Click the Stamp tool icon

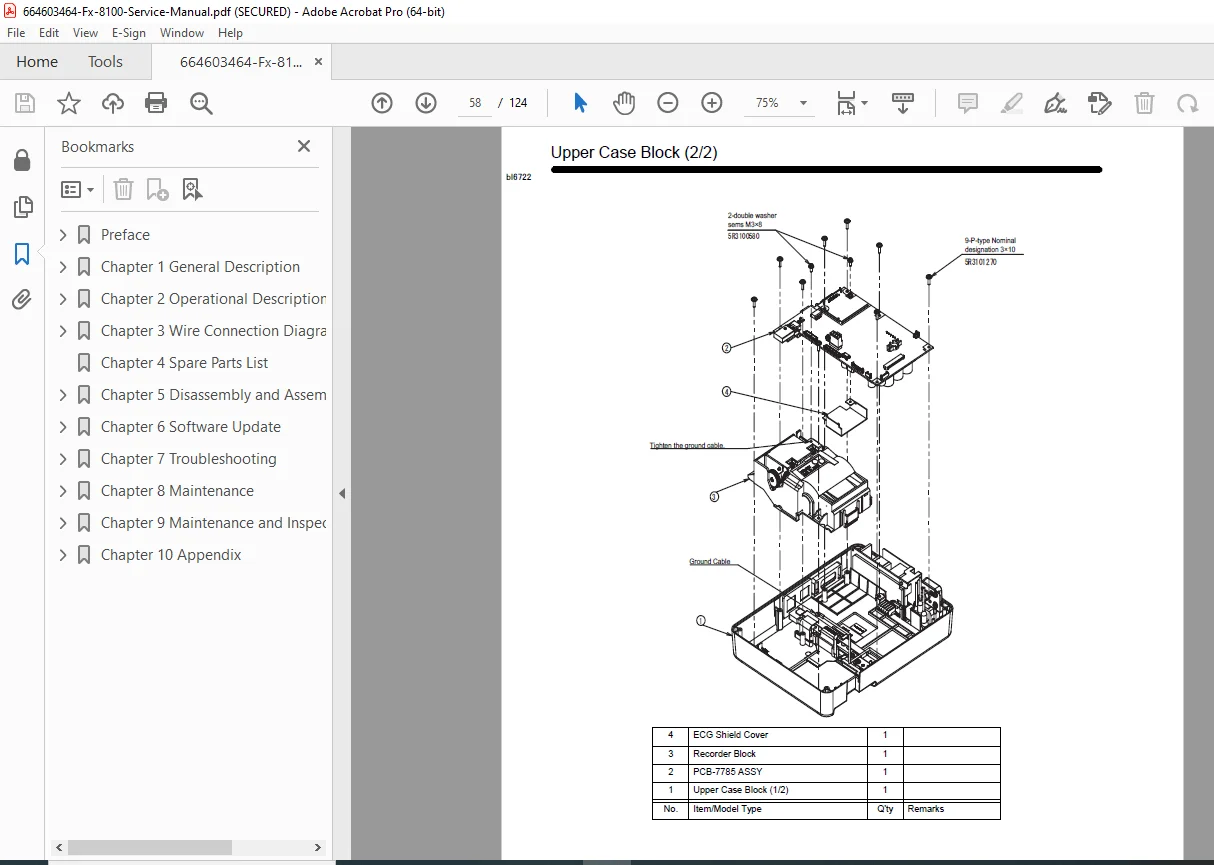(x=1099, y=103)
